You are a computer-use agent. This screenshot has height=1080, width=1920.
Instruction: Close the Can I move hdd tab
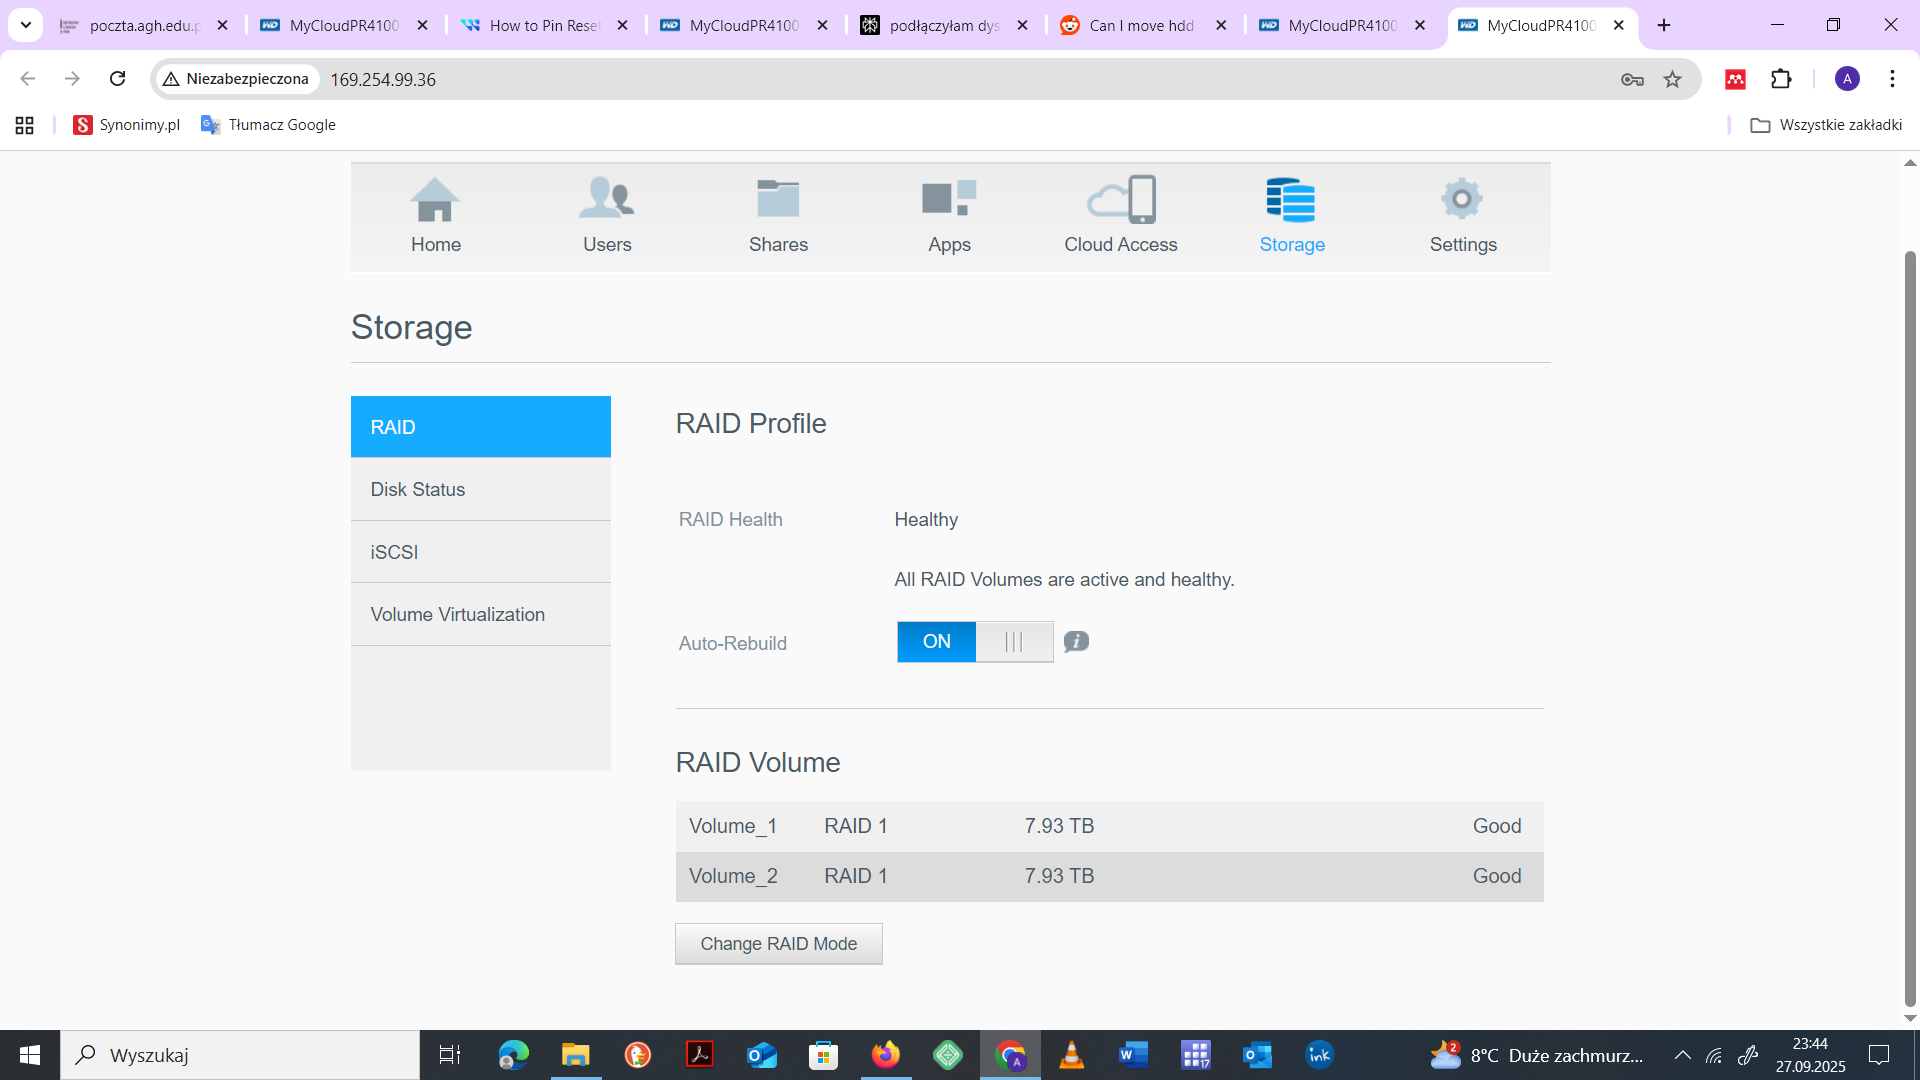[1221, 25]
